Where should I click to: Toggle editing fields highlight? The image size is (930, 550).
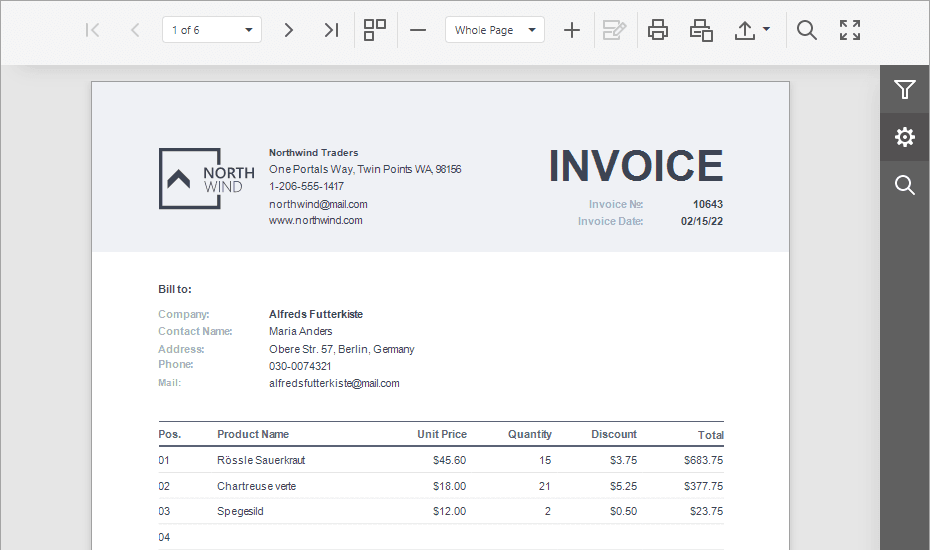point(614,30)
